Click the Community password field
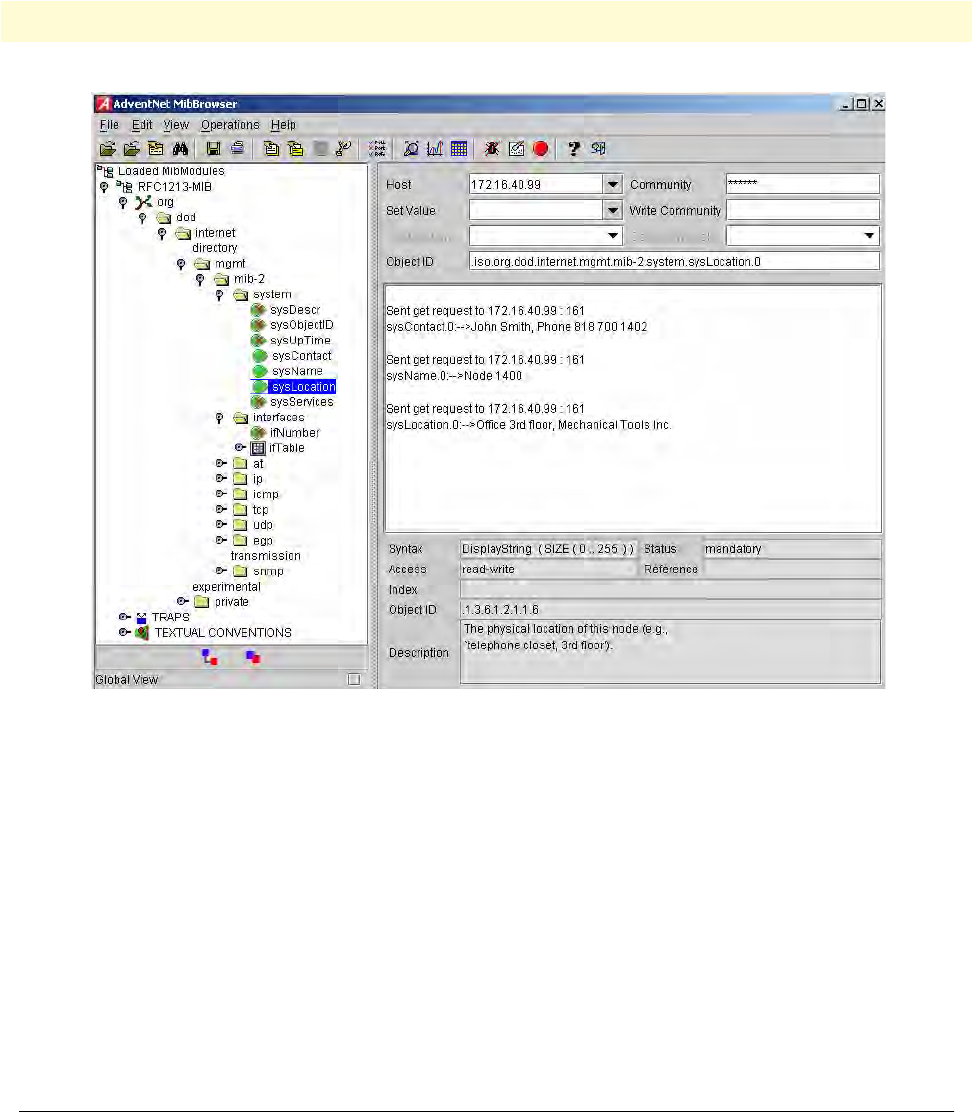 (x=802, y=184)
